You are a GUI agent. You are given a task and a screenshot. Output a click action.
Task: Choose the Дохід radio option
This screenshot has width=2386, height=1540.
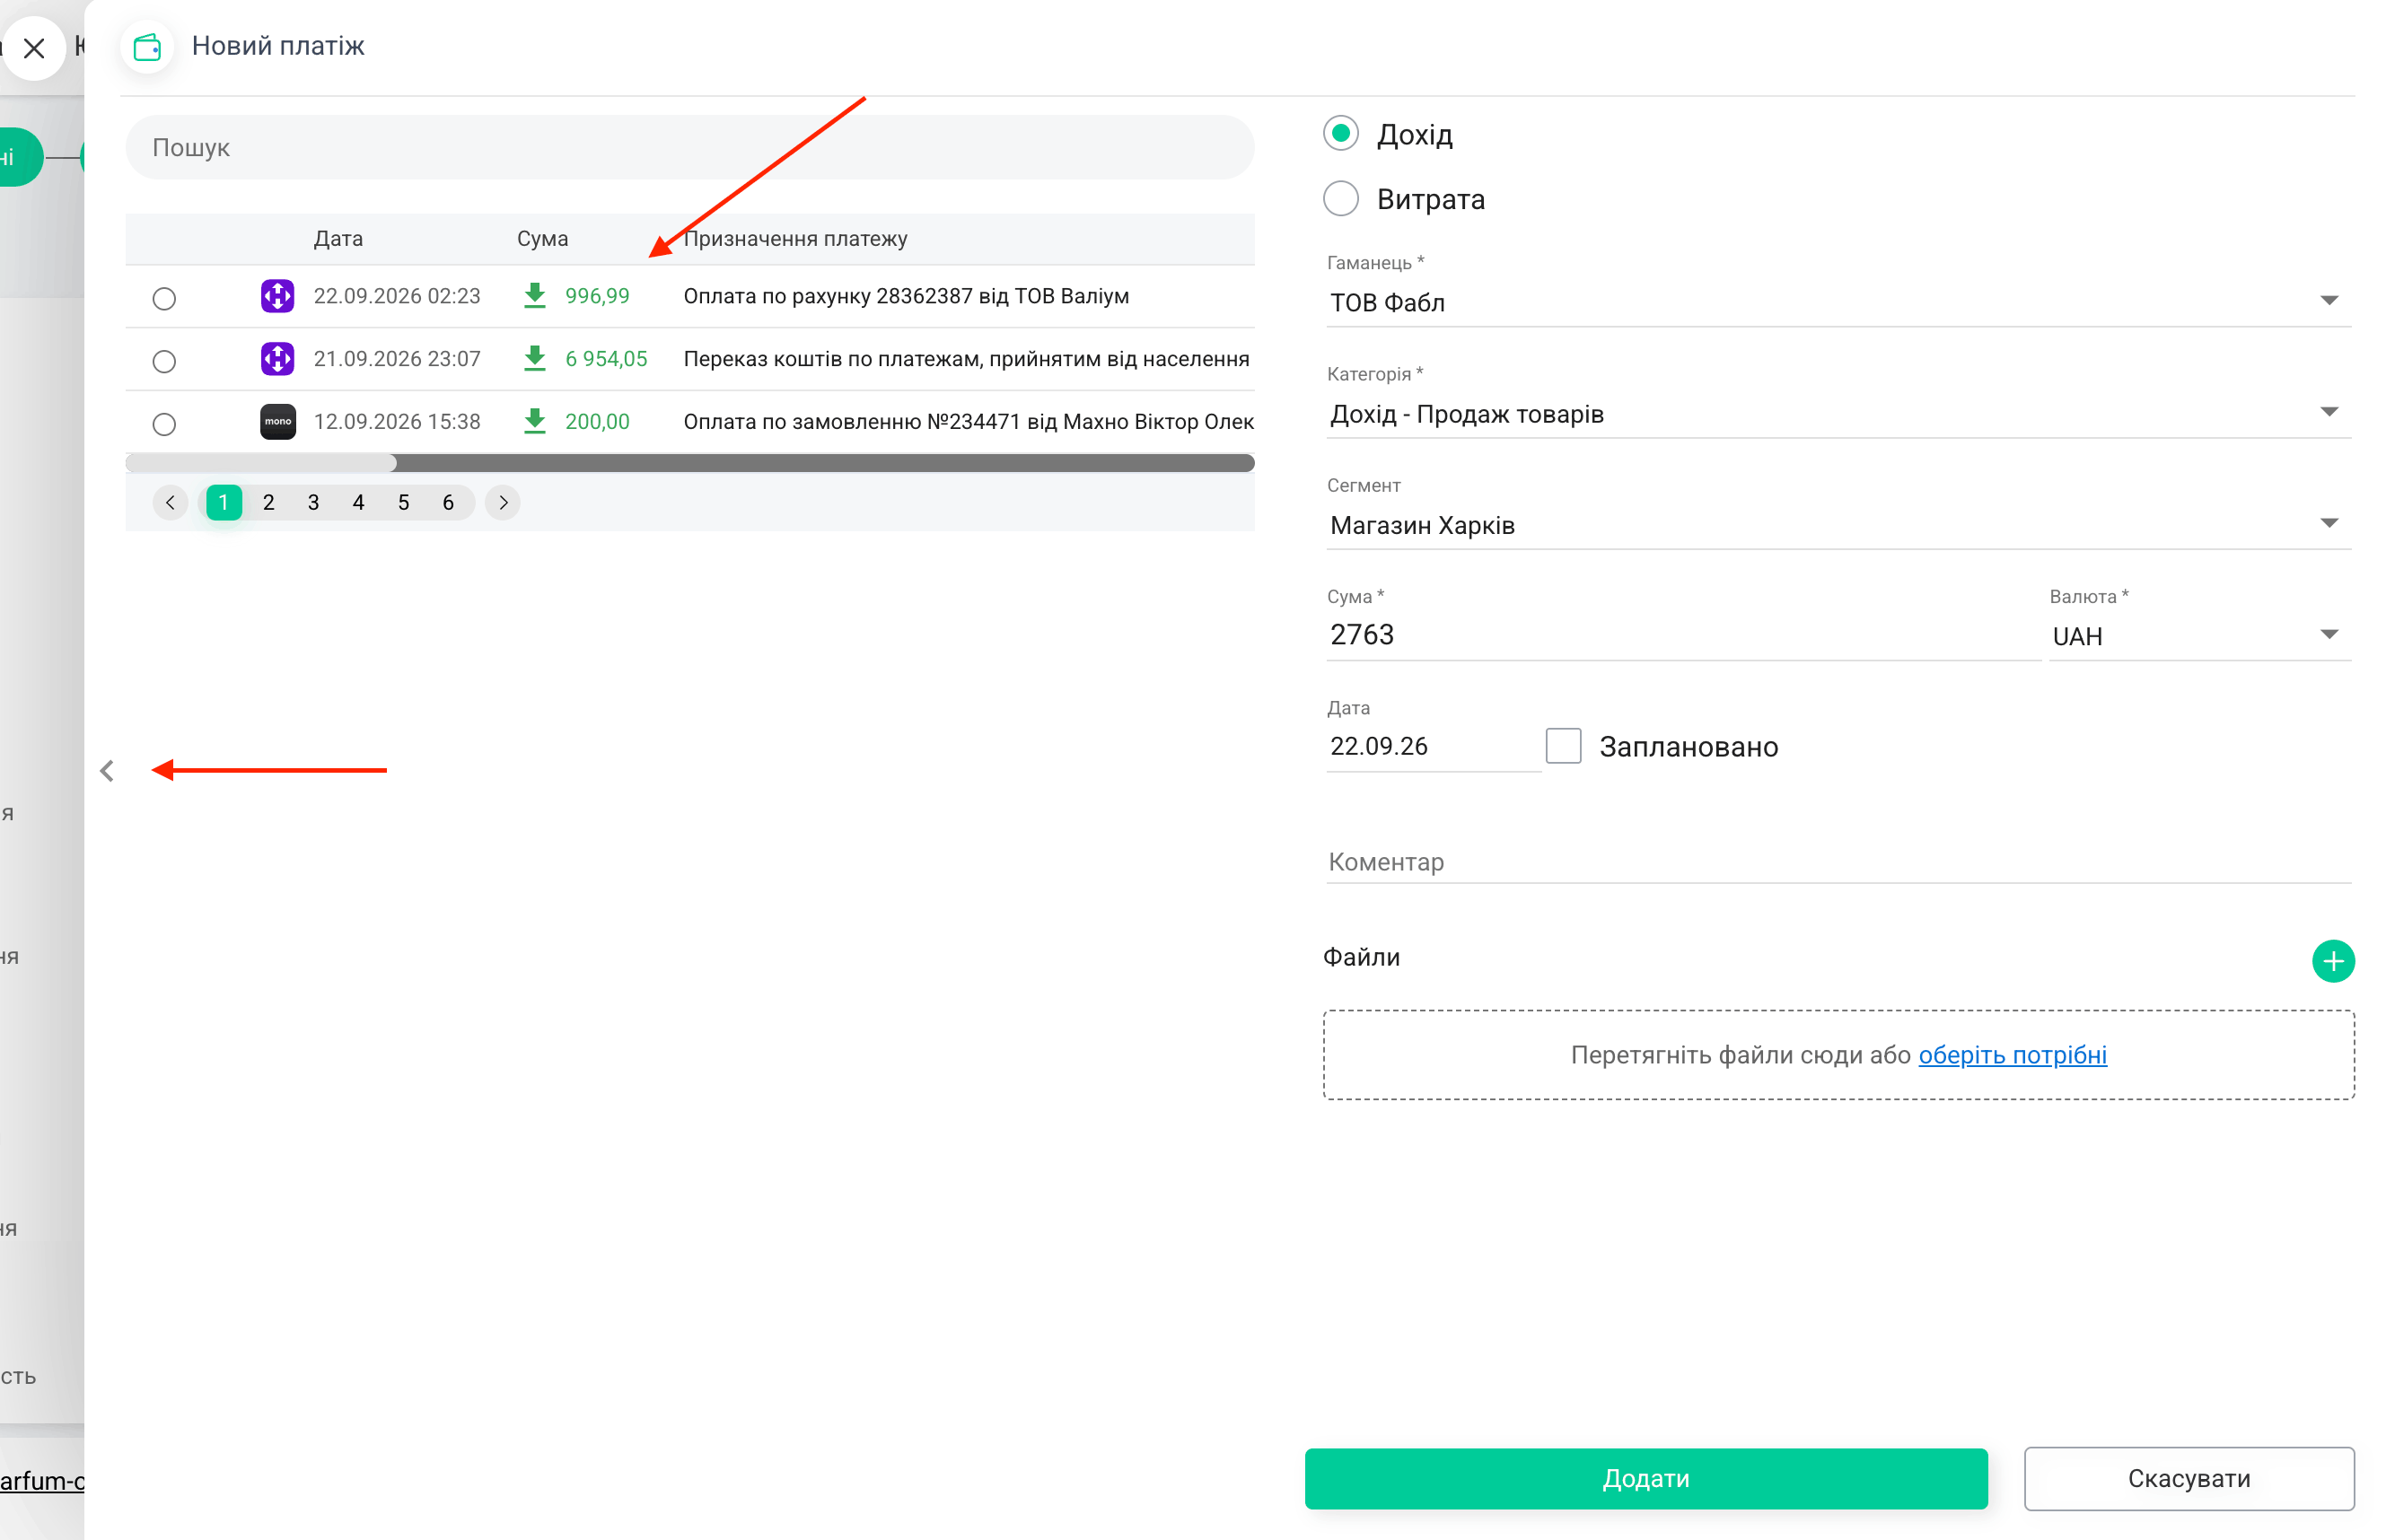point(1340,133)
